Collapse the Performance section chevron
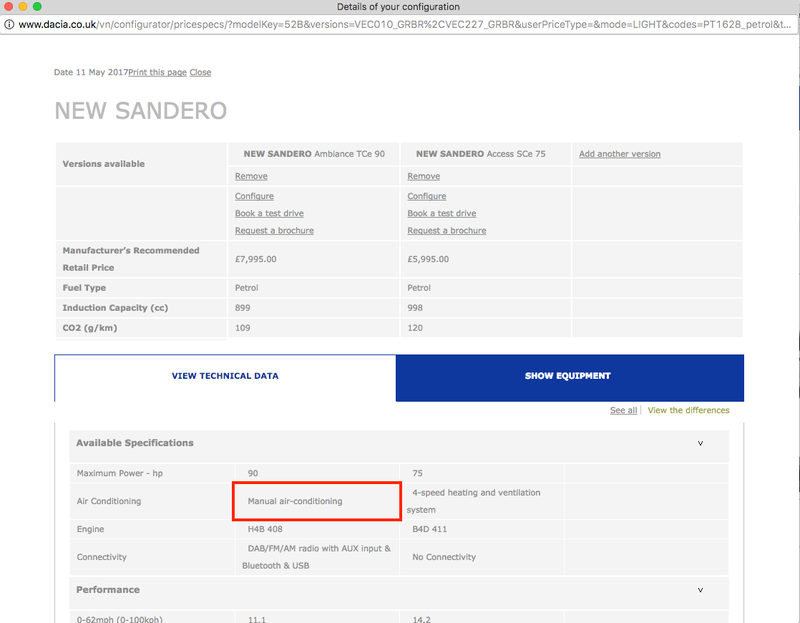 pyautogui.click(x=701, y=590)
